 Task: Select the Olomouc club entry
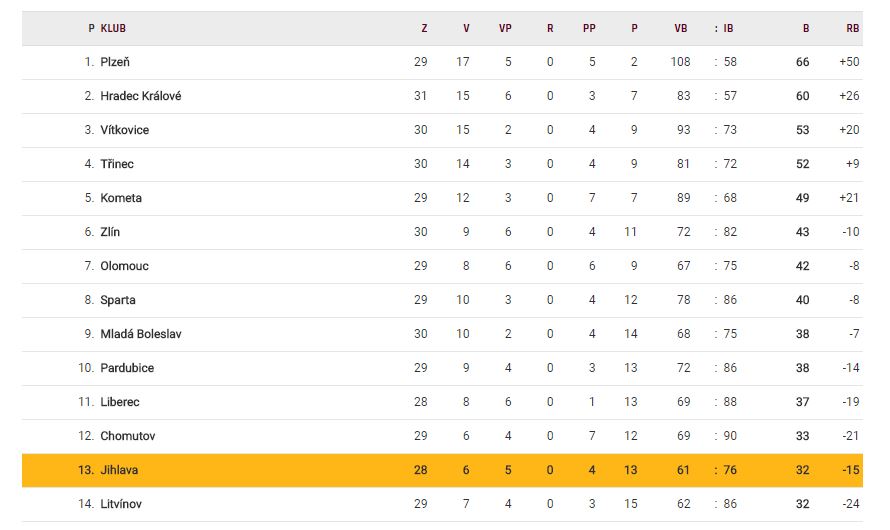[124, 266]
